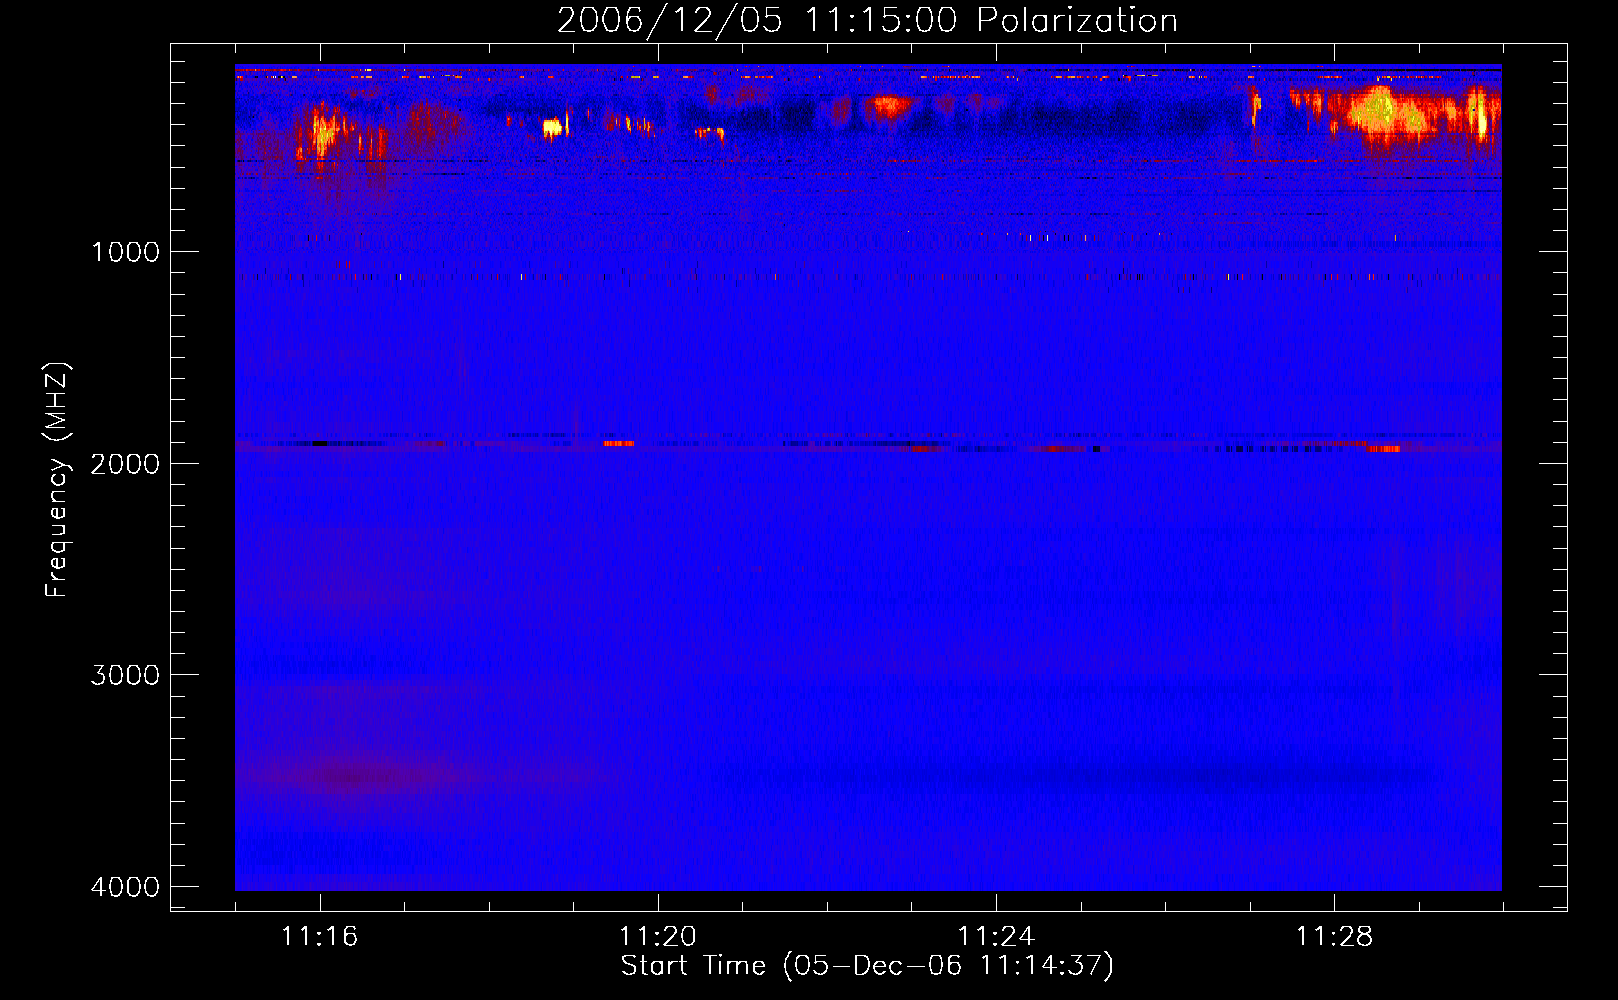Image resolution: width=1618 pixels, height=1000 pixels.
Task: Click the red segment at 2000 MHz near 11:28:35
Action: click(1384, 449)
